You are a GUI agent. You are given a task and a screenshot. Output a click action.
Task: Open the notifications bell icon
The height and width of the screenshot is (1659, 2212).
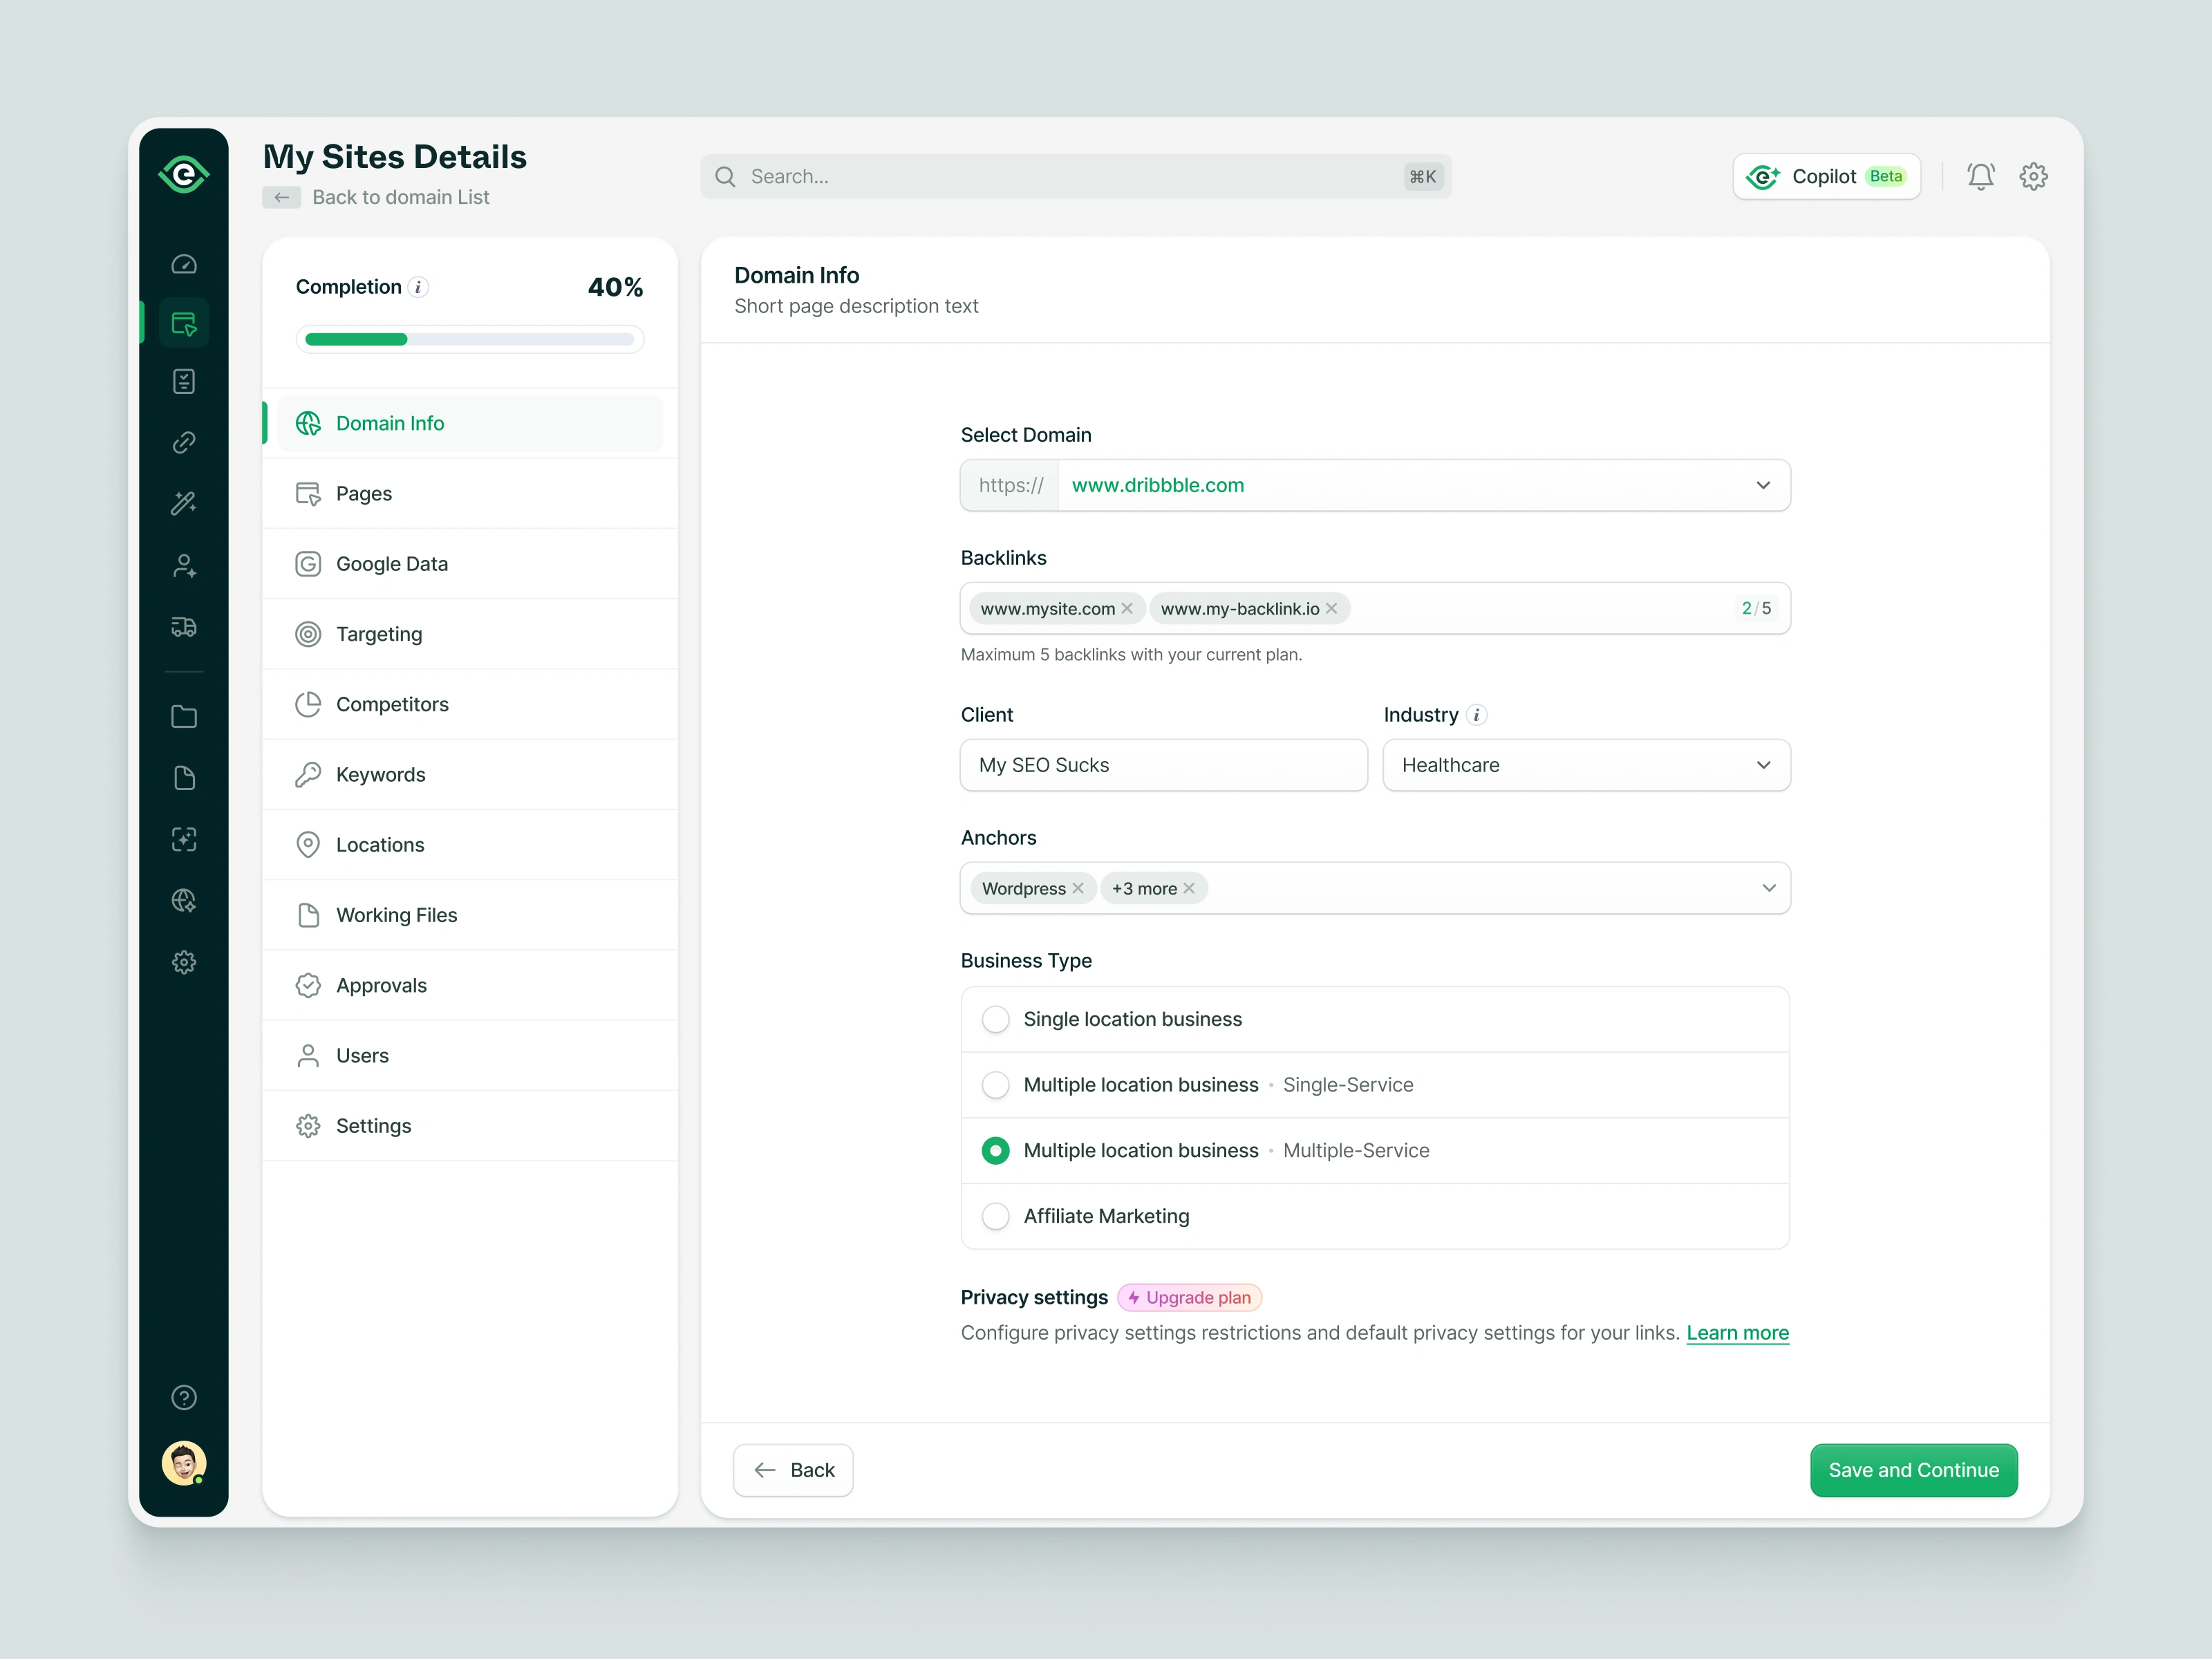[x=1980, y=177]
